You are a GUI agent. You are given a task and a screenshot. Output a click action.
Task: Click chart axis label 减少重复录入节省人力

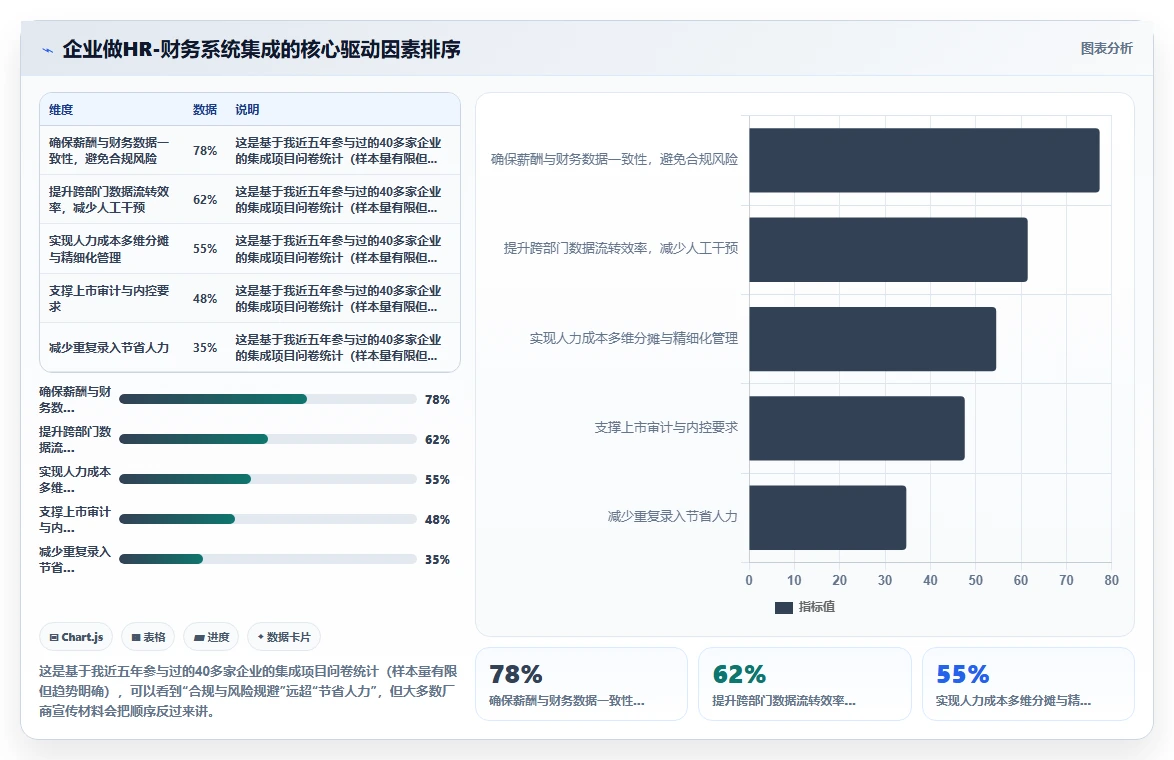tap(672, 517)
